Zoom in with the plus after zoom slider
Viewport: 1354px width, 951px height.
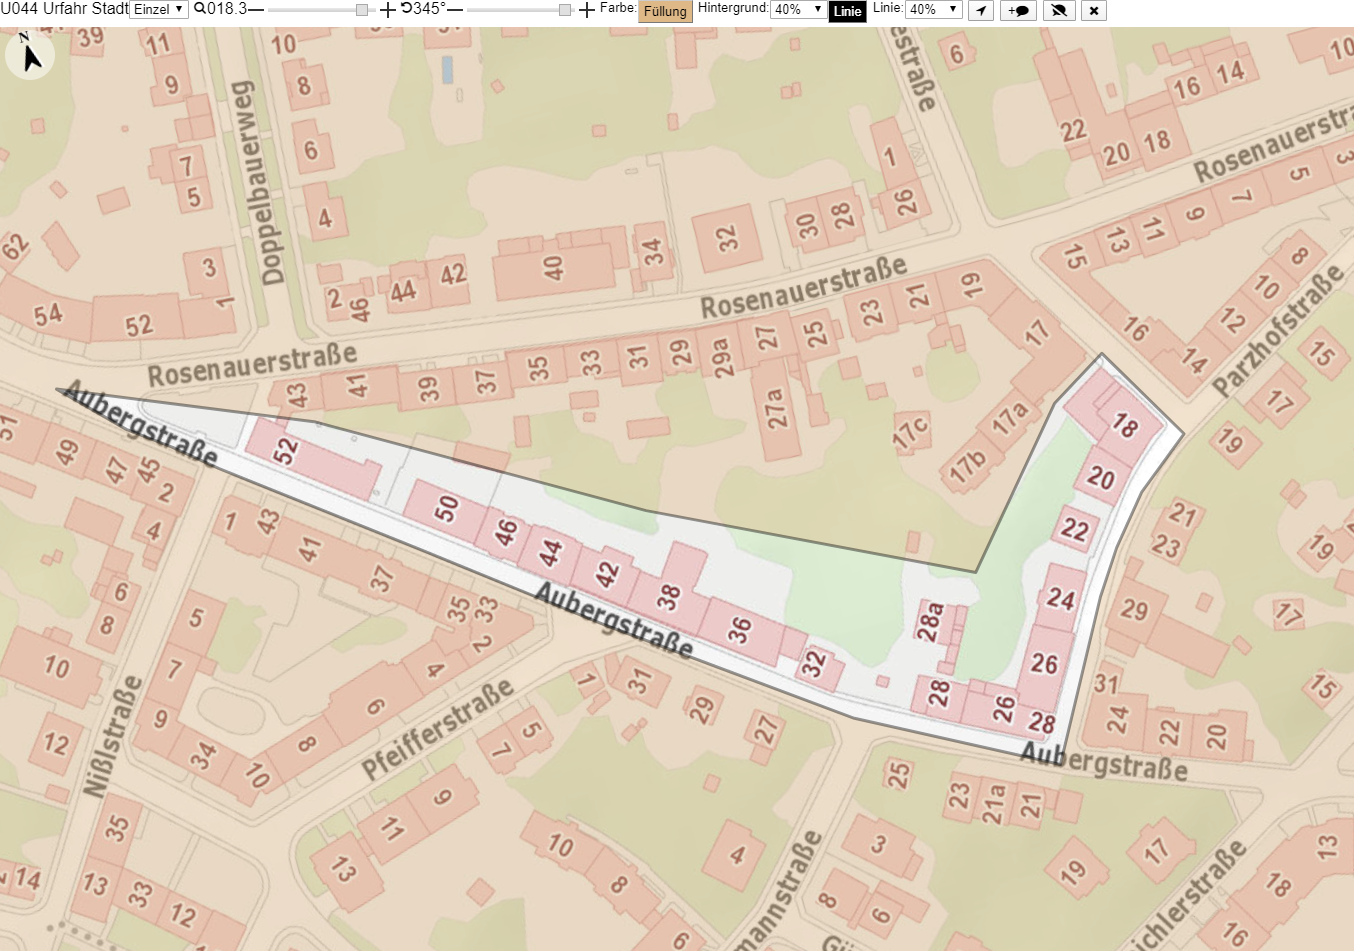[x=388, y=10]
